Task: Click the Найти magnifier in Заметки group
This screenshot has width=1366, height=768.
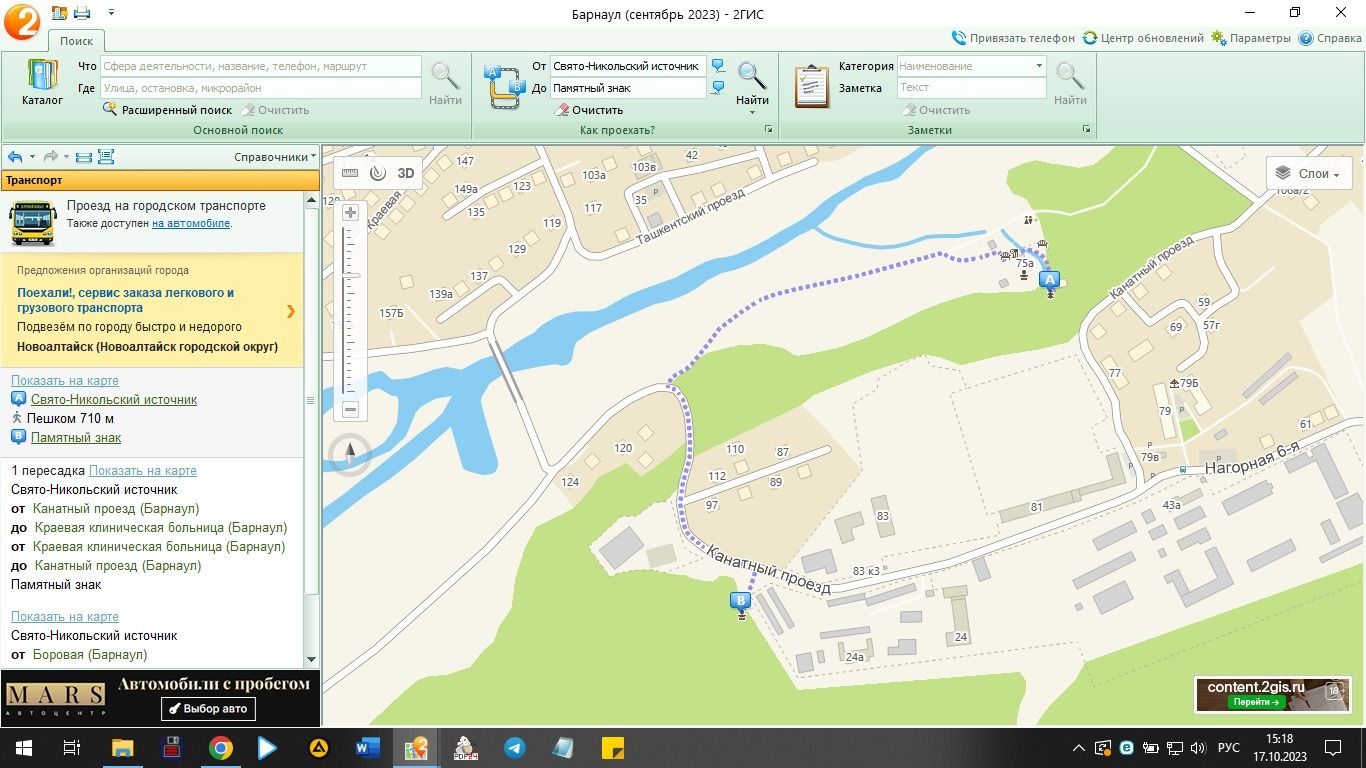Action: [1070, 83]
